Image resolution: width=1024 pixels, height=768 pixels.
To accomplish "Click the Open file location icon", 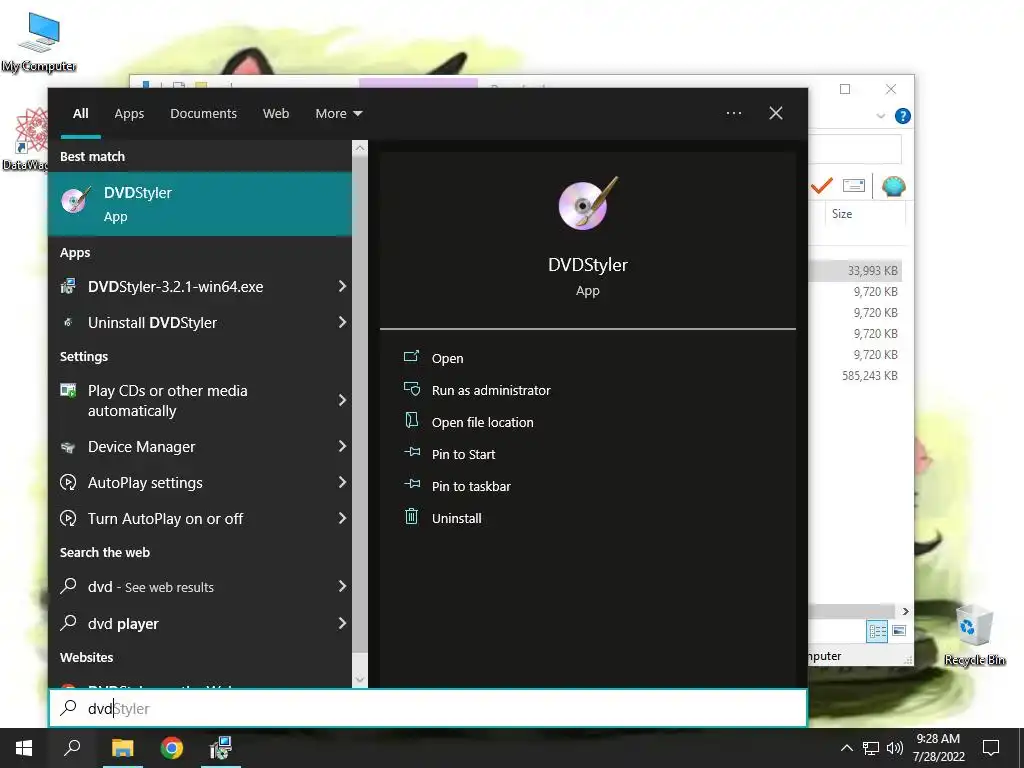I will (x=411, y=421).
